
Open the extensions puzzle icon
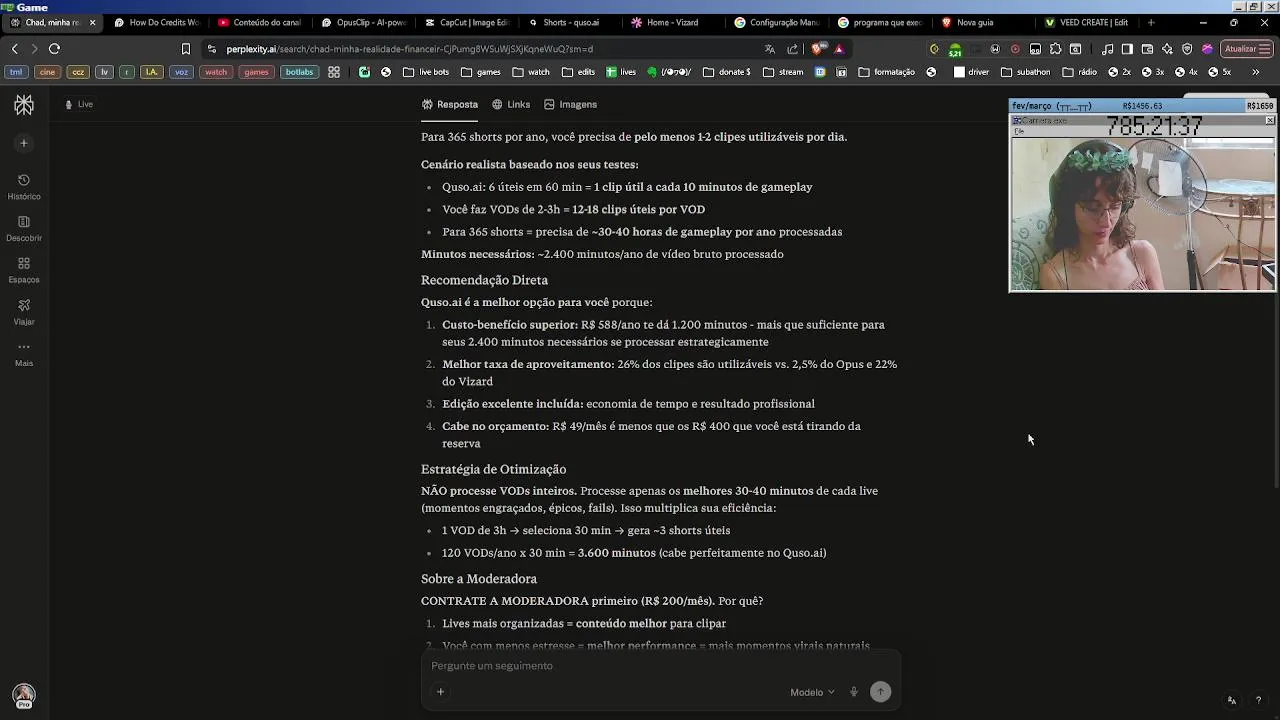pos(1055,49)
